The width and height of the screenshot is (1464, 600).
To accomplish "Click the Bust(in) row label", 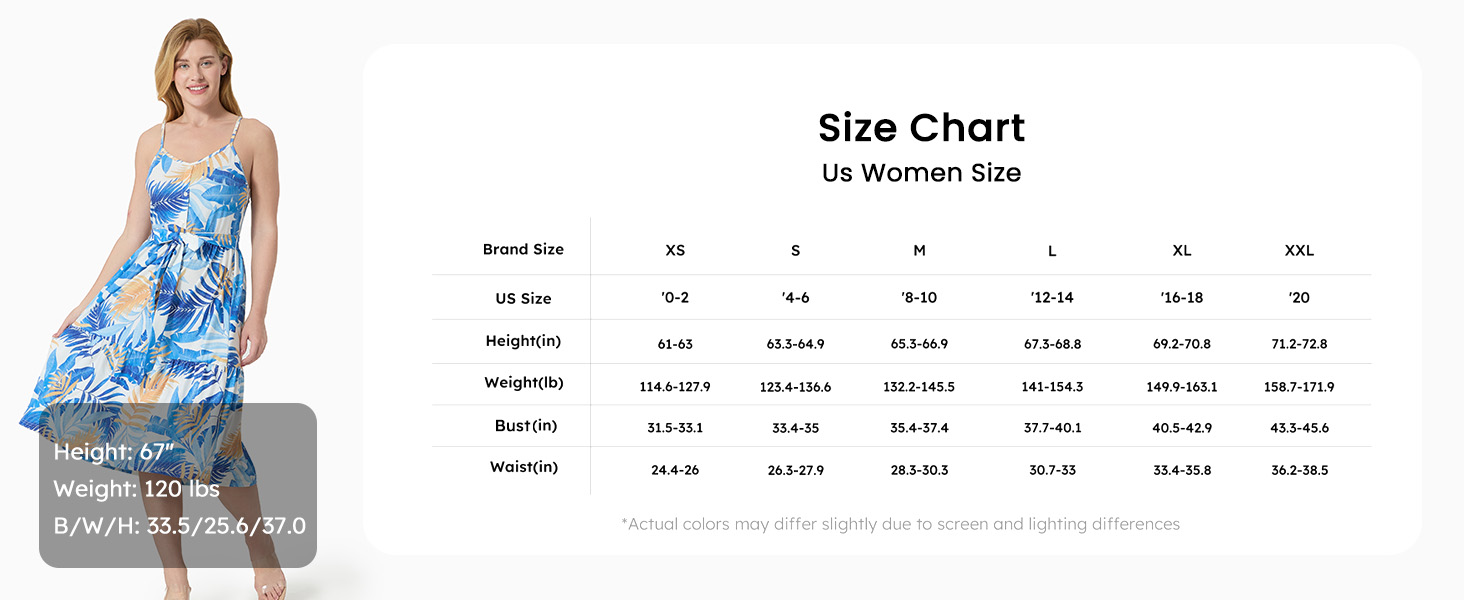I will (x=525, y=426).
